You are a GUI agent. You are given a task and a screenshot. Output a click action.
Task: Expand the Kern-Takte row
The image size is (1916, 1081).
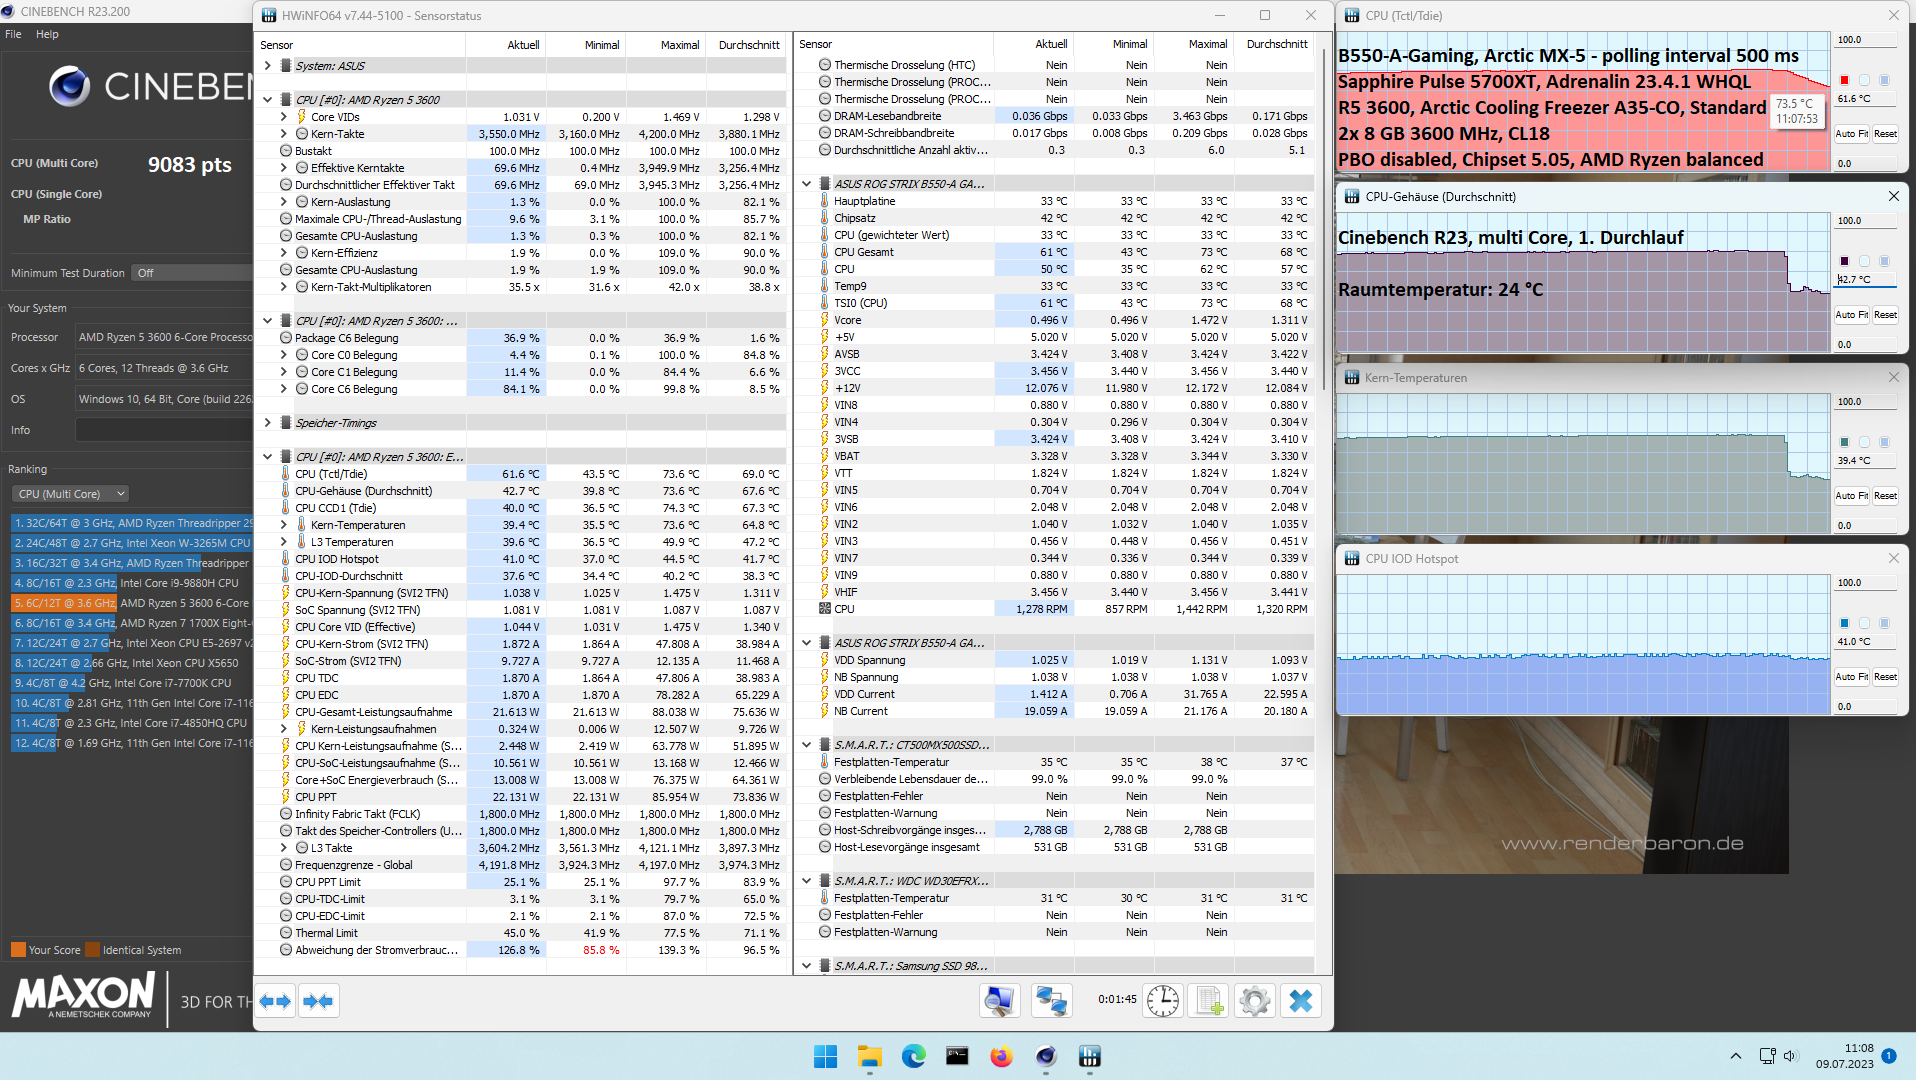coord(284,134)
